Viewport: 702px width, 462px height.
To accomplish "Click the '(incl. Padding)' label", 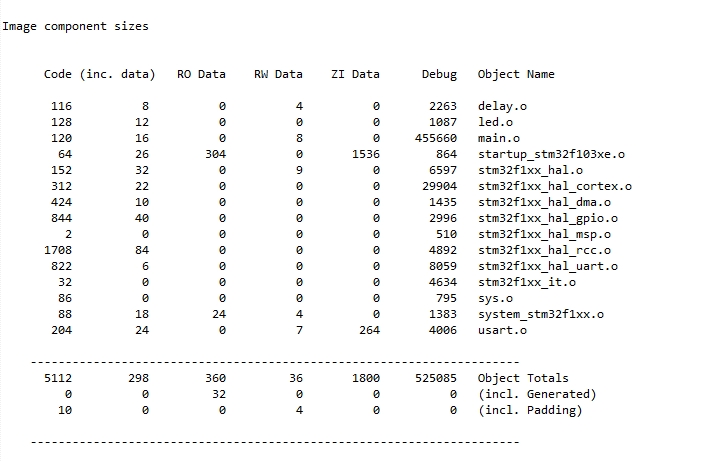I will (530, 410).
